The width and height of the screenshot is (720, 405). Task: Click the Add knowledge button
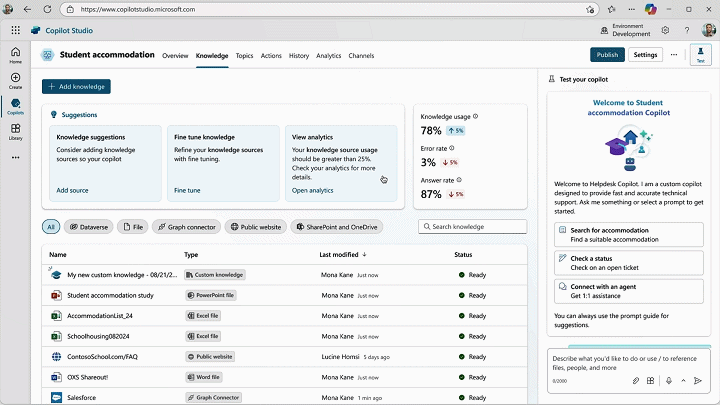click(76, 87)
